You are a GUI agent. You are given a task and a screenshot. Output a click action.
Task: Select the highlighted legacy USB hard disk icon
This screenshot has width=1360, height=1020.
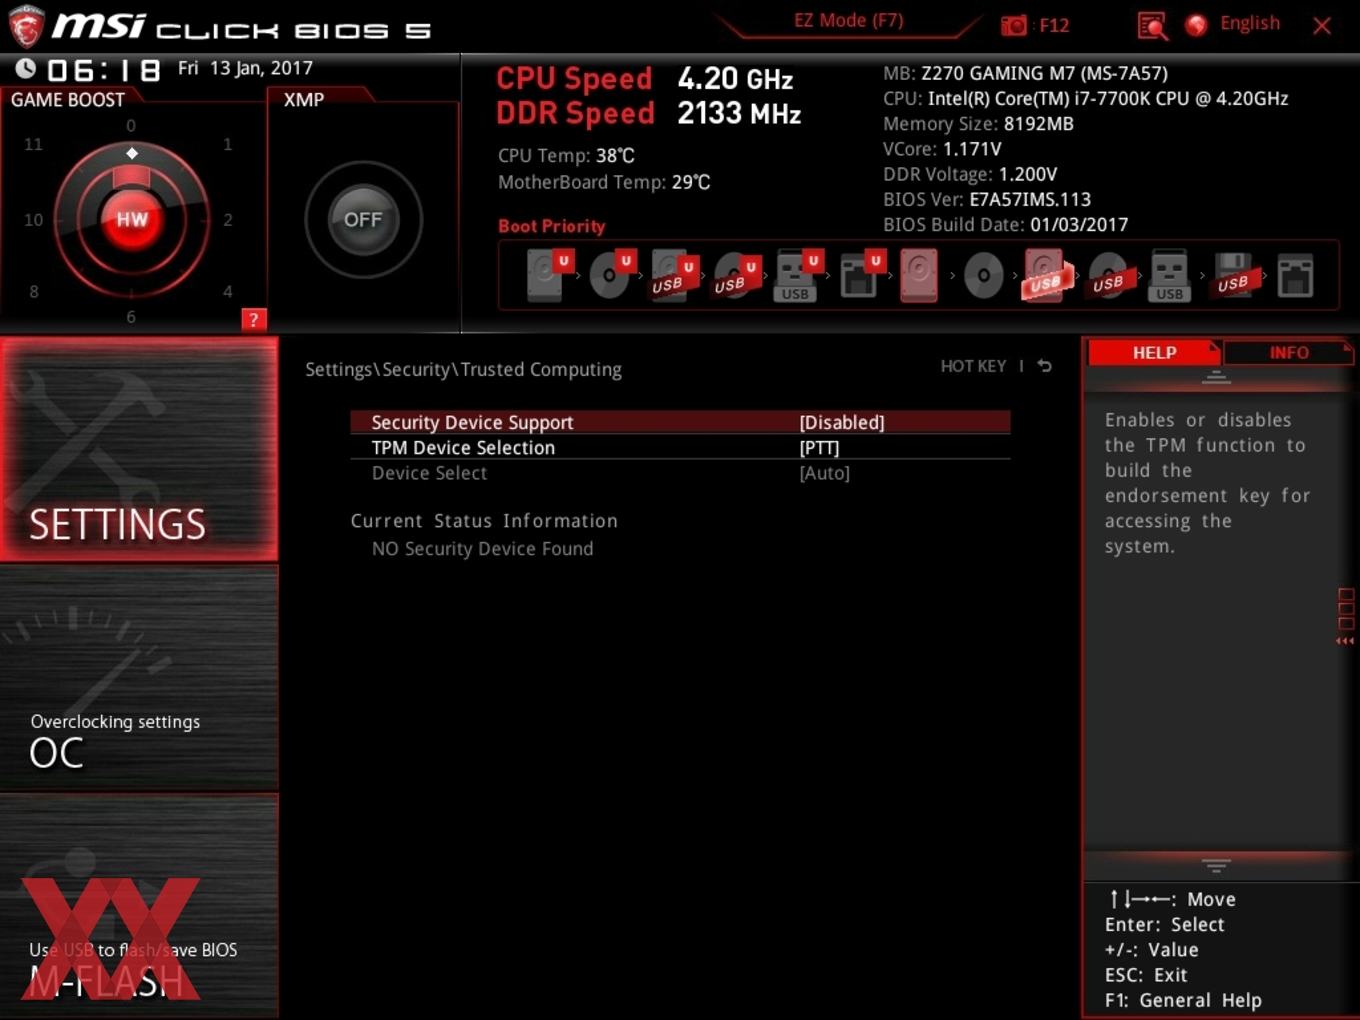pyautogui.click(x=1046, y=275)
